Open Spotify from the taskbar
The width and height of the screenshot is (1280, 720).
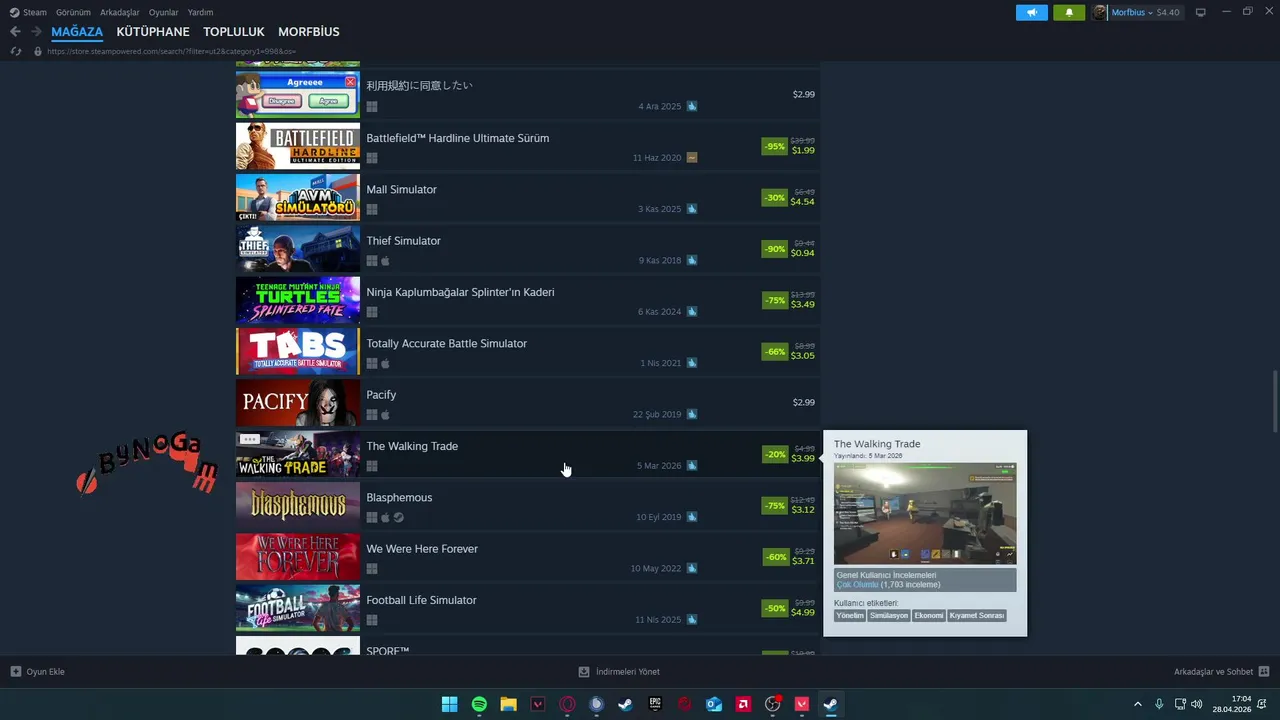(x=479, y=704)
